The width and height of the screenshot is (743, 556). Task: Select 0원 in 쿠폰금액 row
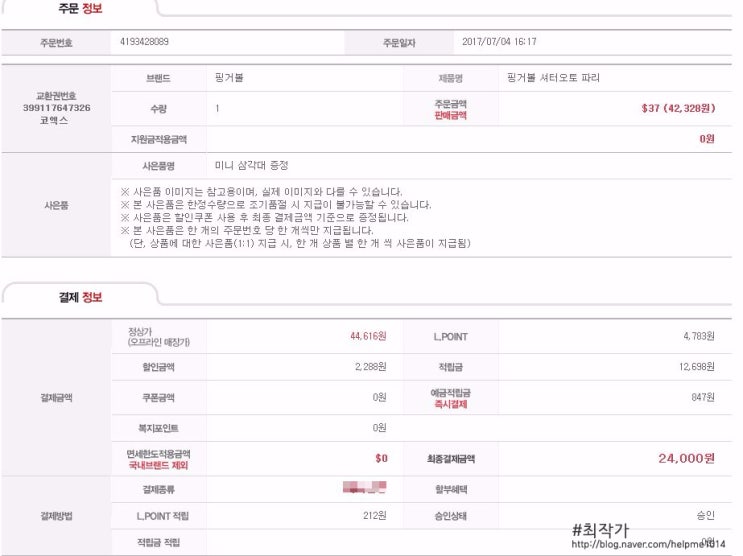coord(379,397)
